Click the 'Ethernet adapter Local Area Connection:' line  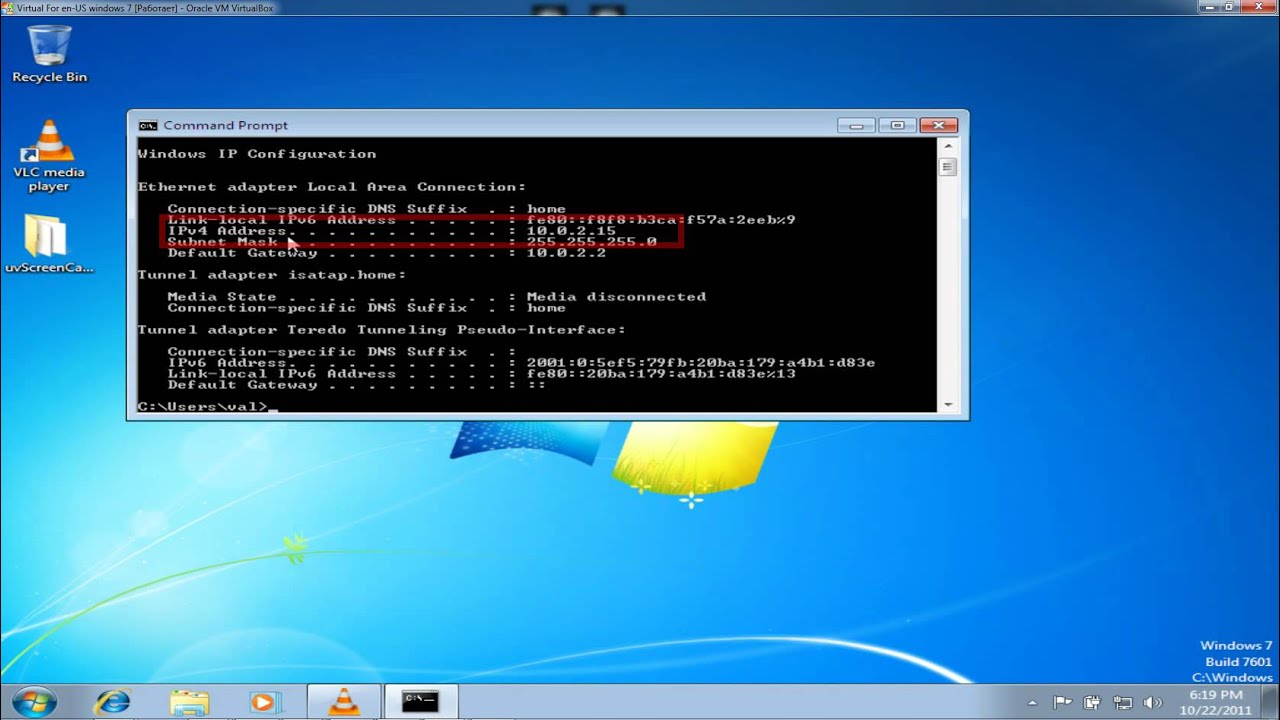(x=331, y=187)
